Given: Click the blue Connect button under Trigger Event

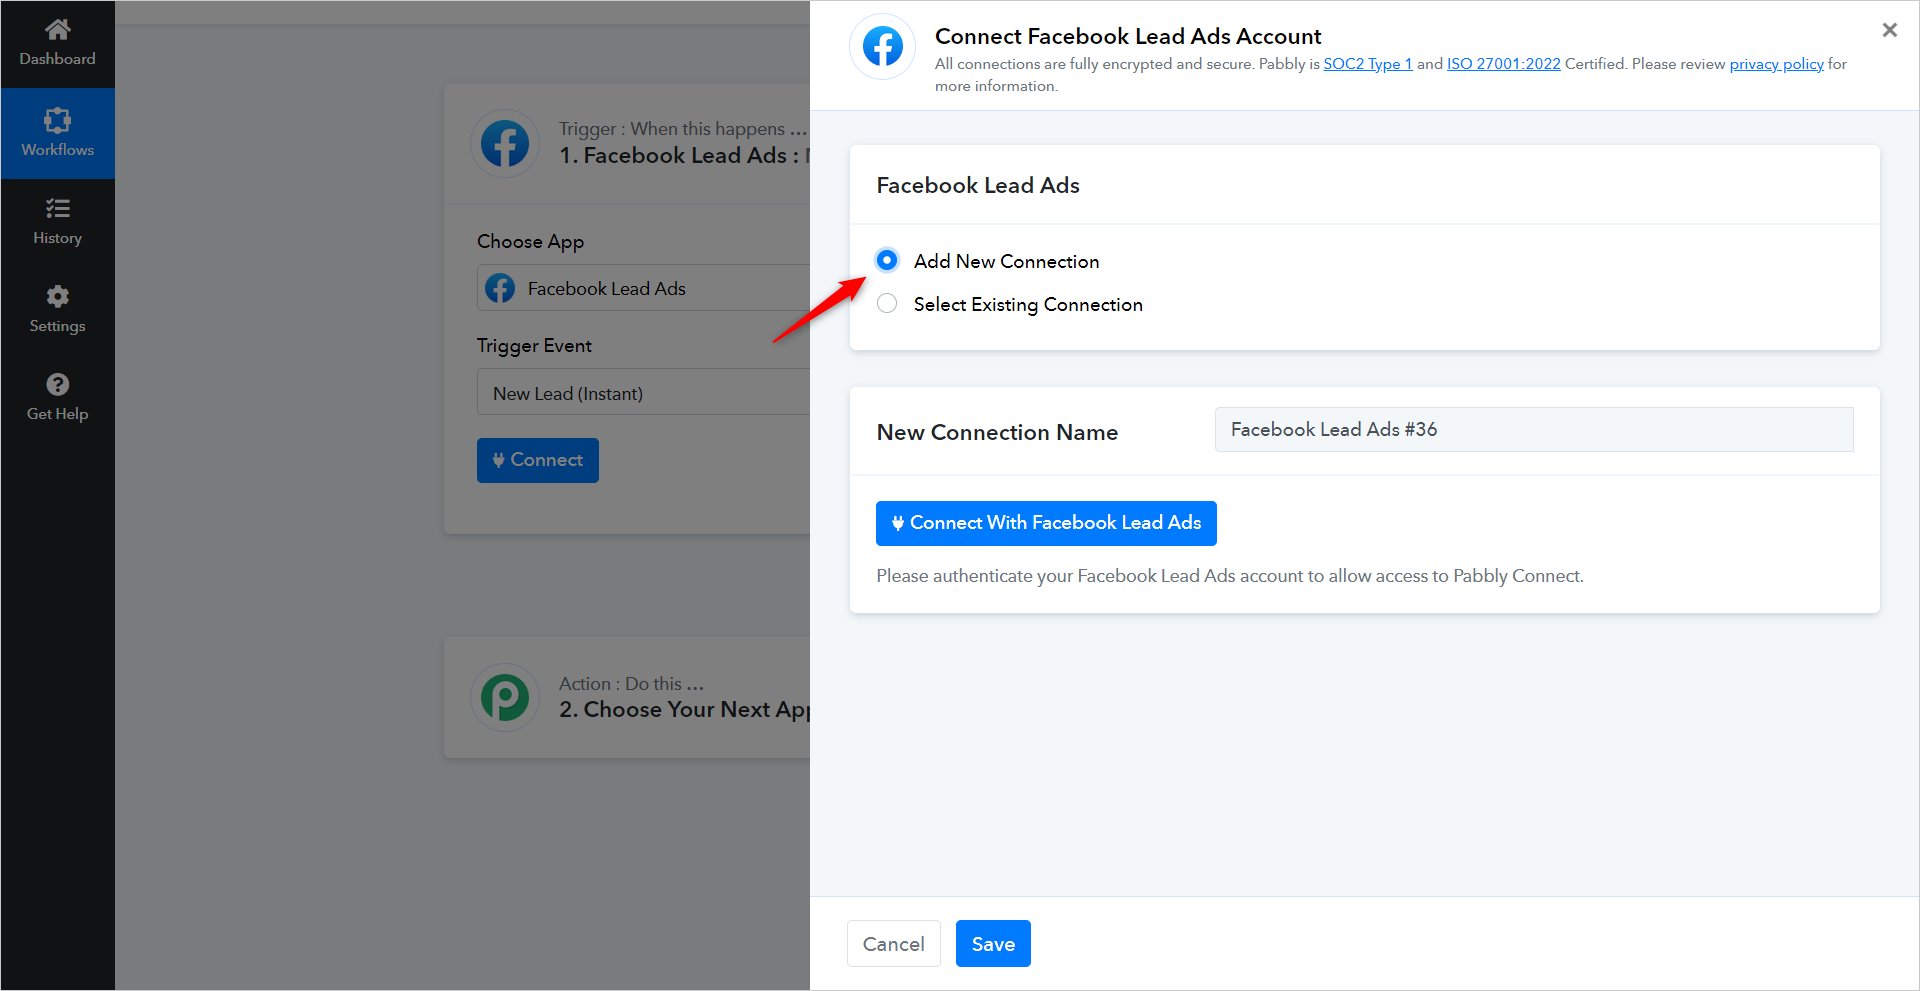Looking at the screenshot, I should pyautogui.click(x=538, y=460).
